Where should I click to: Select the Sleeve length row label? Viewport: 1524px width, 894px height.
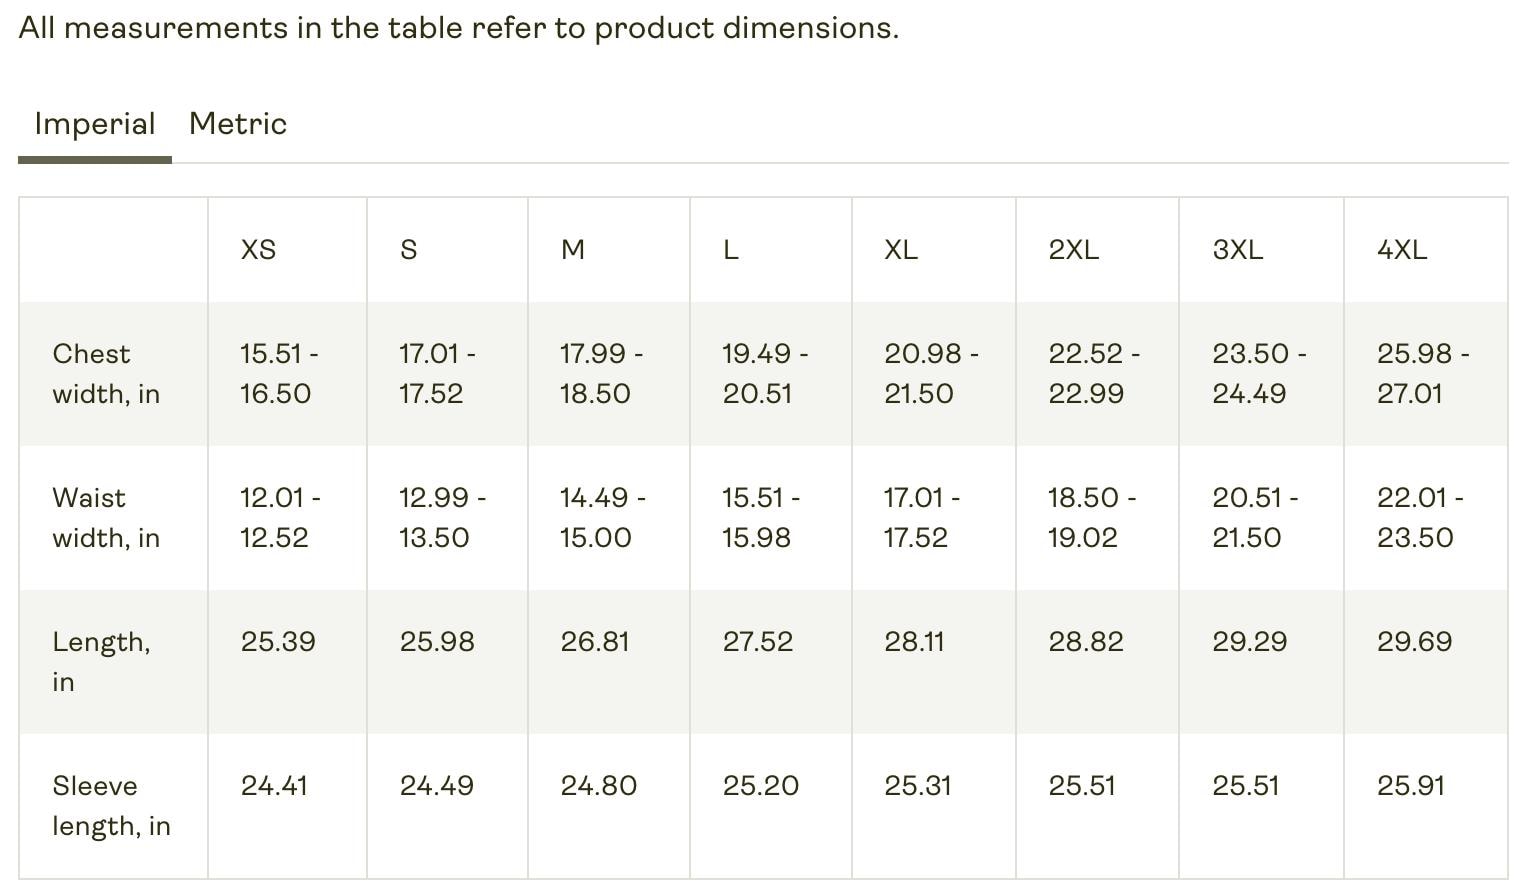(111, 805)
